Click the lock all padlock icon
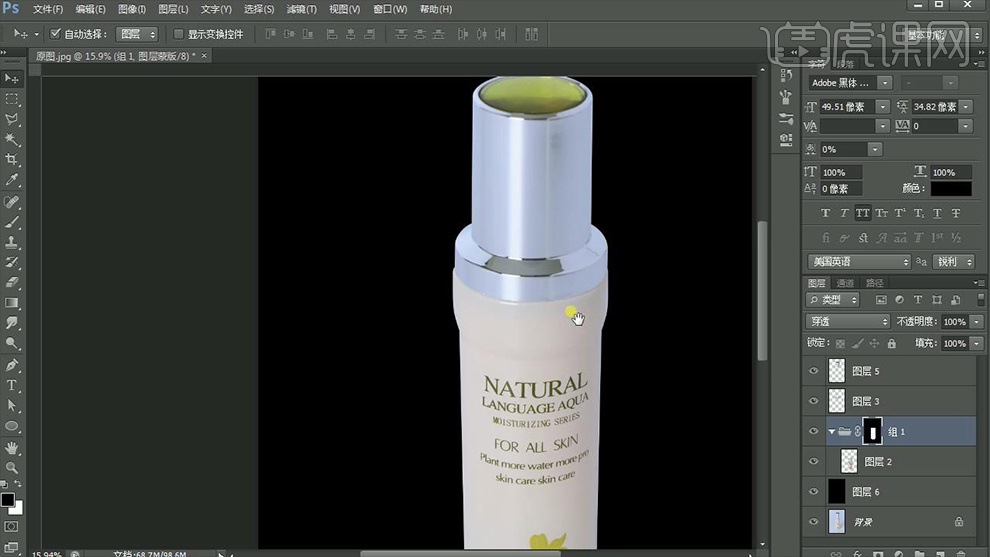 click(892, 344)
